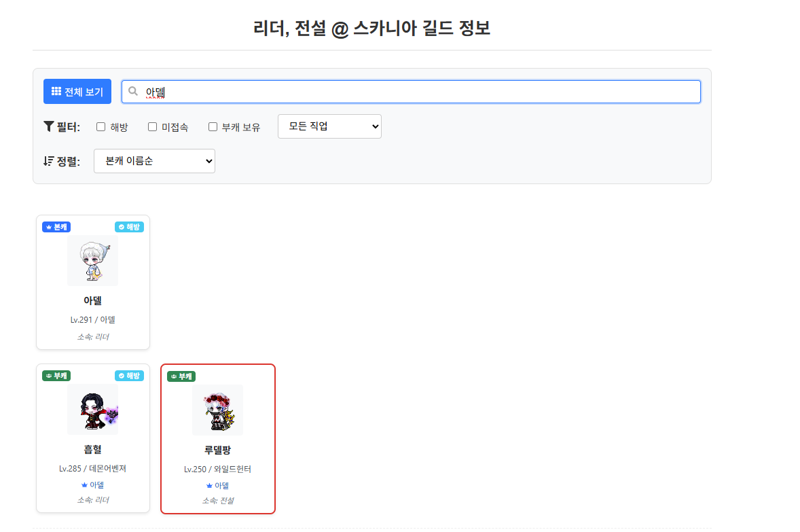The width and height of the screenshot is (800, 532).
Task: Click the grid icon in 전체 보기 button
Action: point(56,91)
